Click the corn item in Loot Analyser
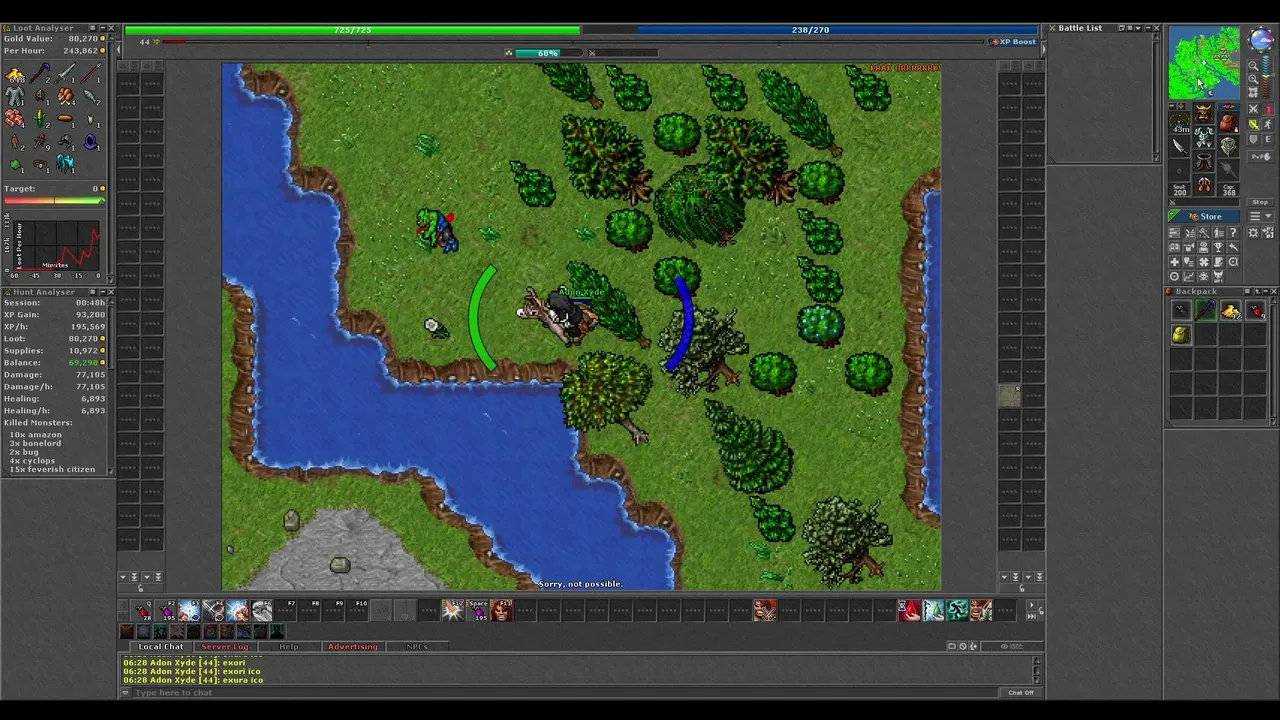 [x=39, y=117]
